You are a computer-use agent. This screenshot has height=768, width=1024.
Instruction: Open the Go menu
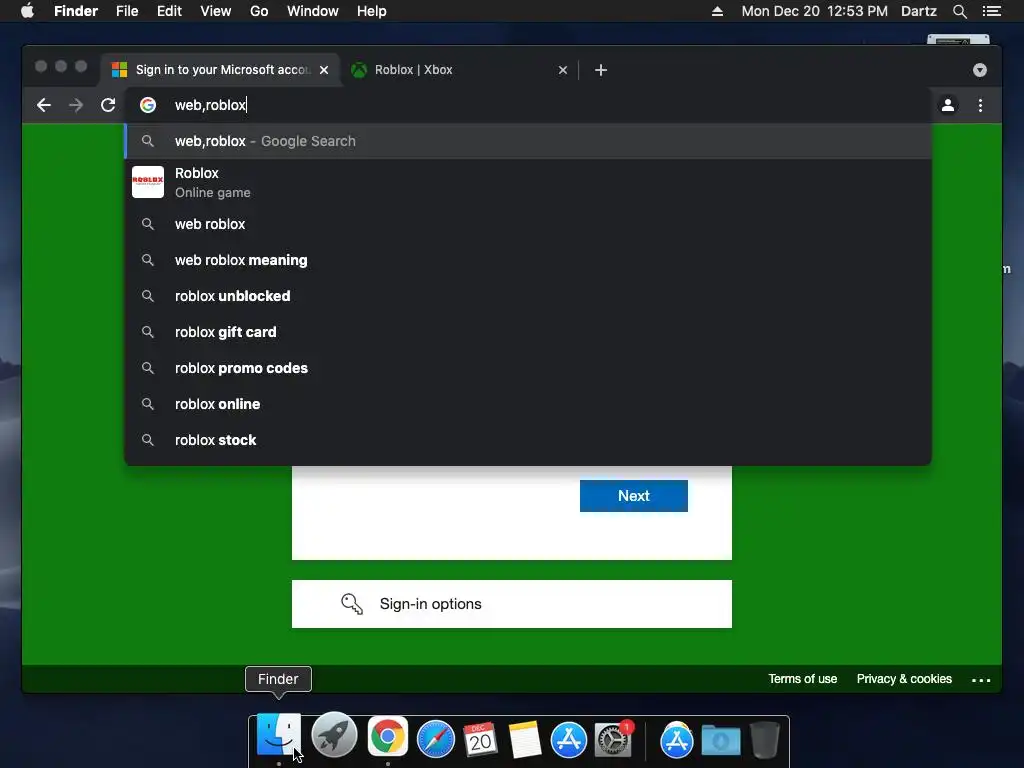coord(259,11)
